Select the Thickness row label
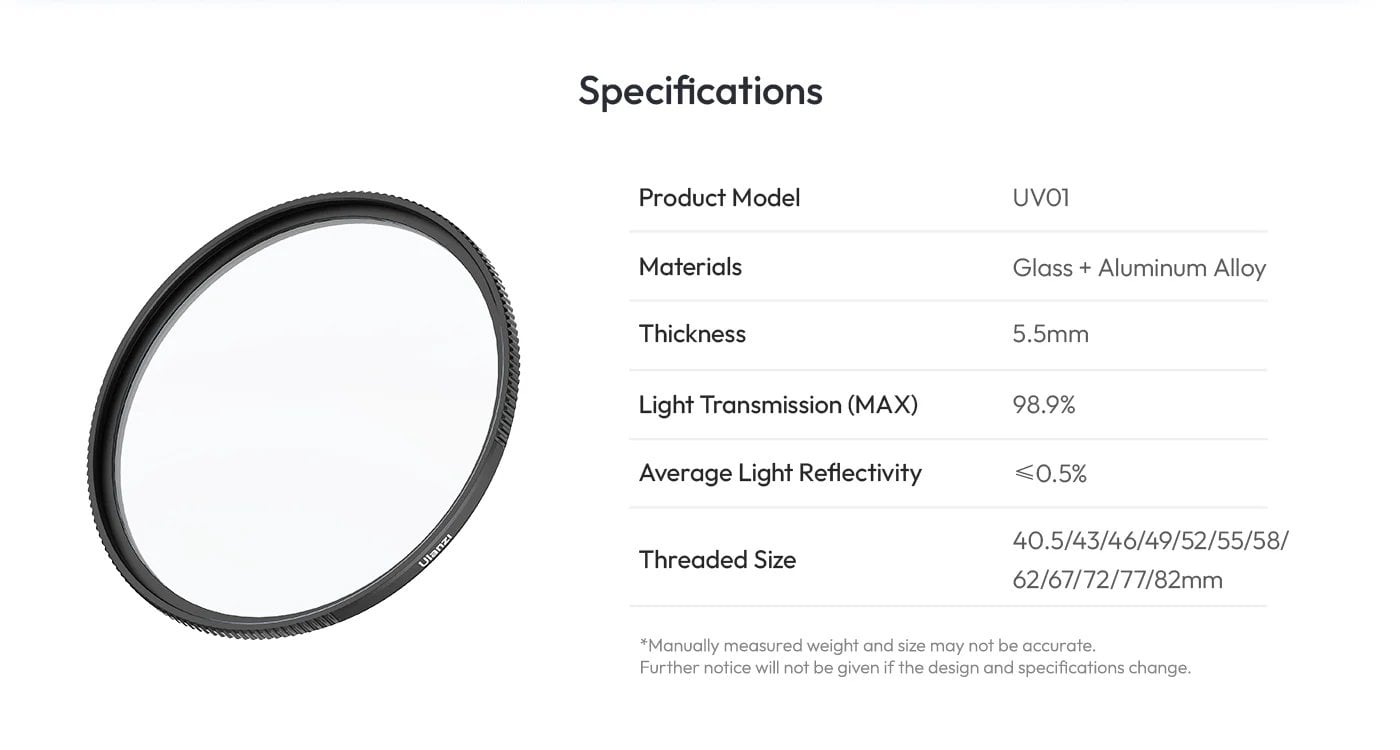 [x=692, y=334]
